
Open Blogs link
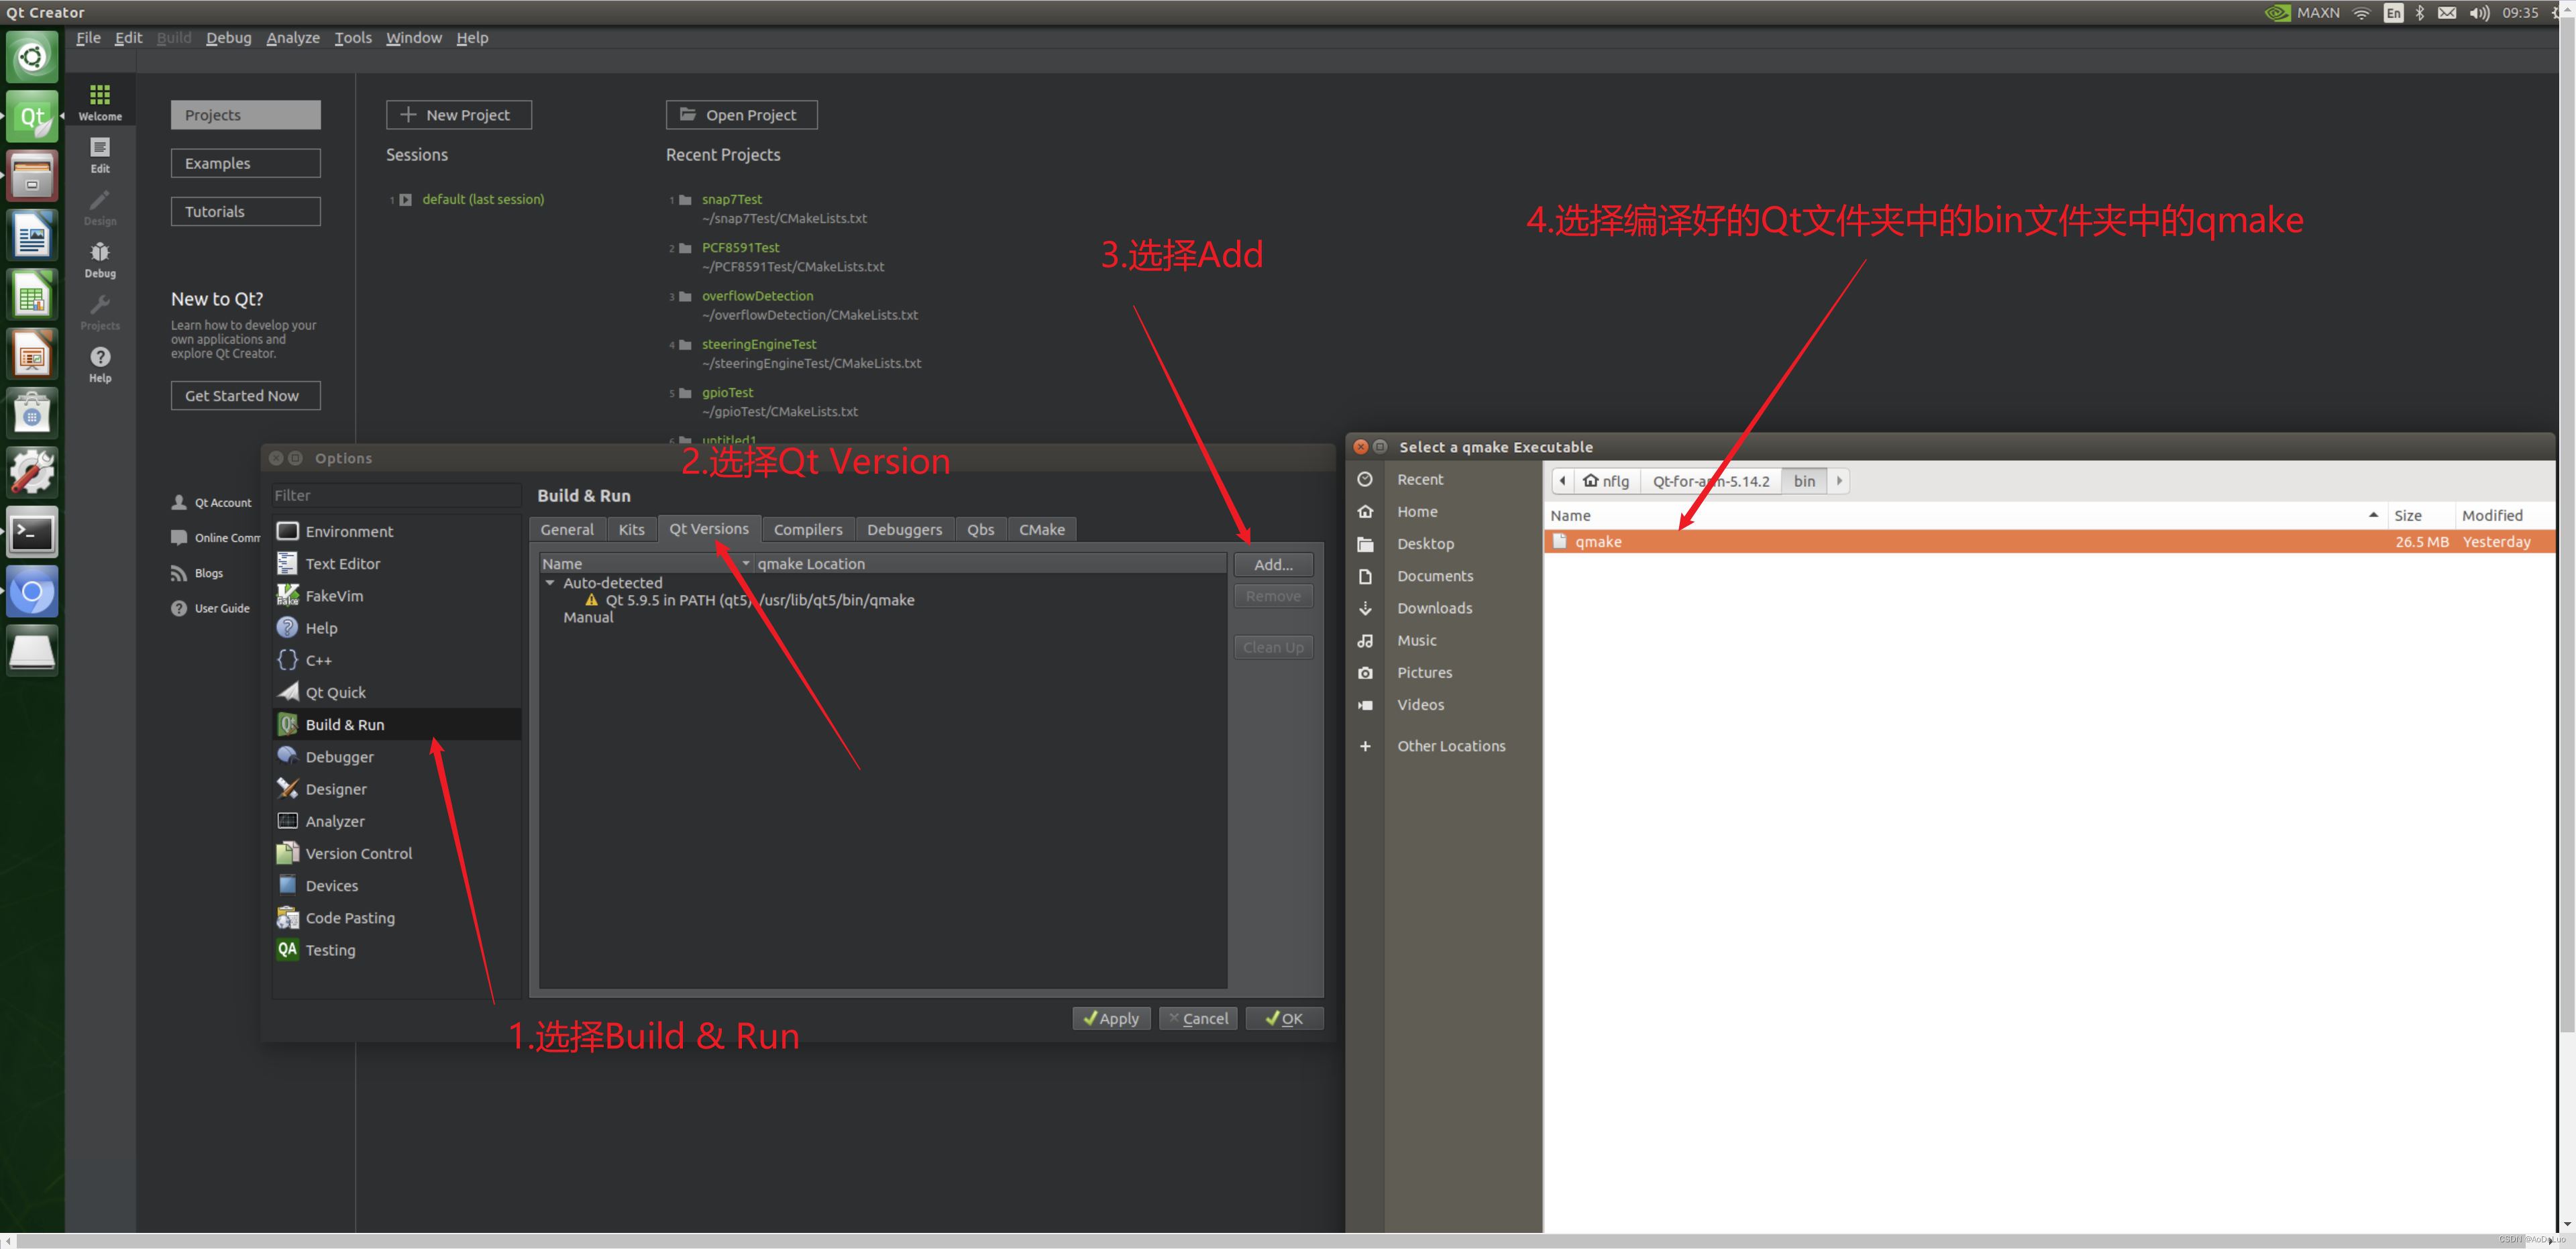(x=197, y=573)
